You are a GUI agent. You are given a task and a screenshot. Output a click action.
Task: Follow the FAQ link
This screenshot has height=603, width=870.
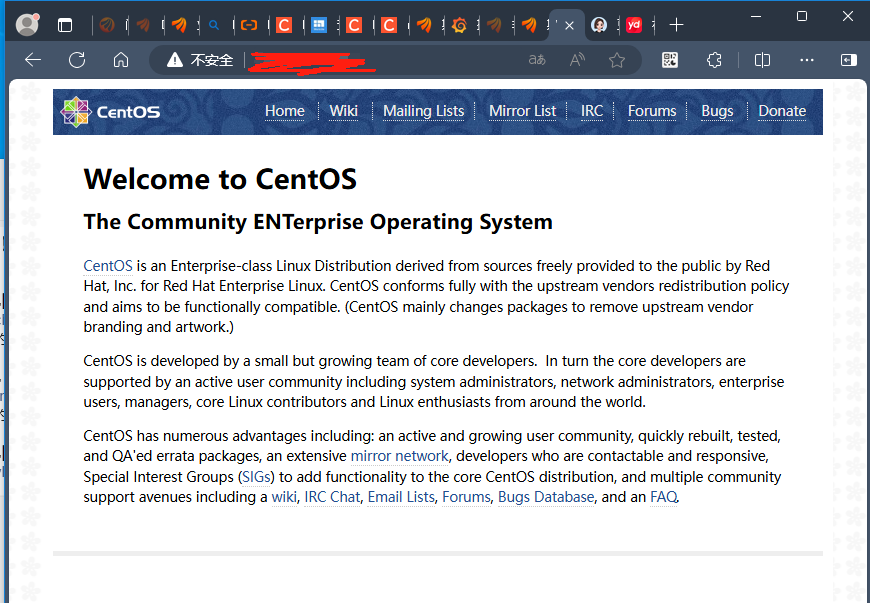pyautogui.click(x=664, y=497)
